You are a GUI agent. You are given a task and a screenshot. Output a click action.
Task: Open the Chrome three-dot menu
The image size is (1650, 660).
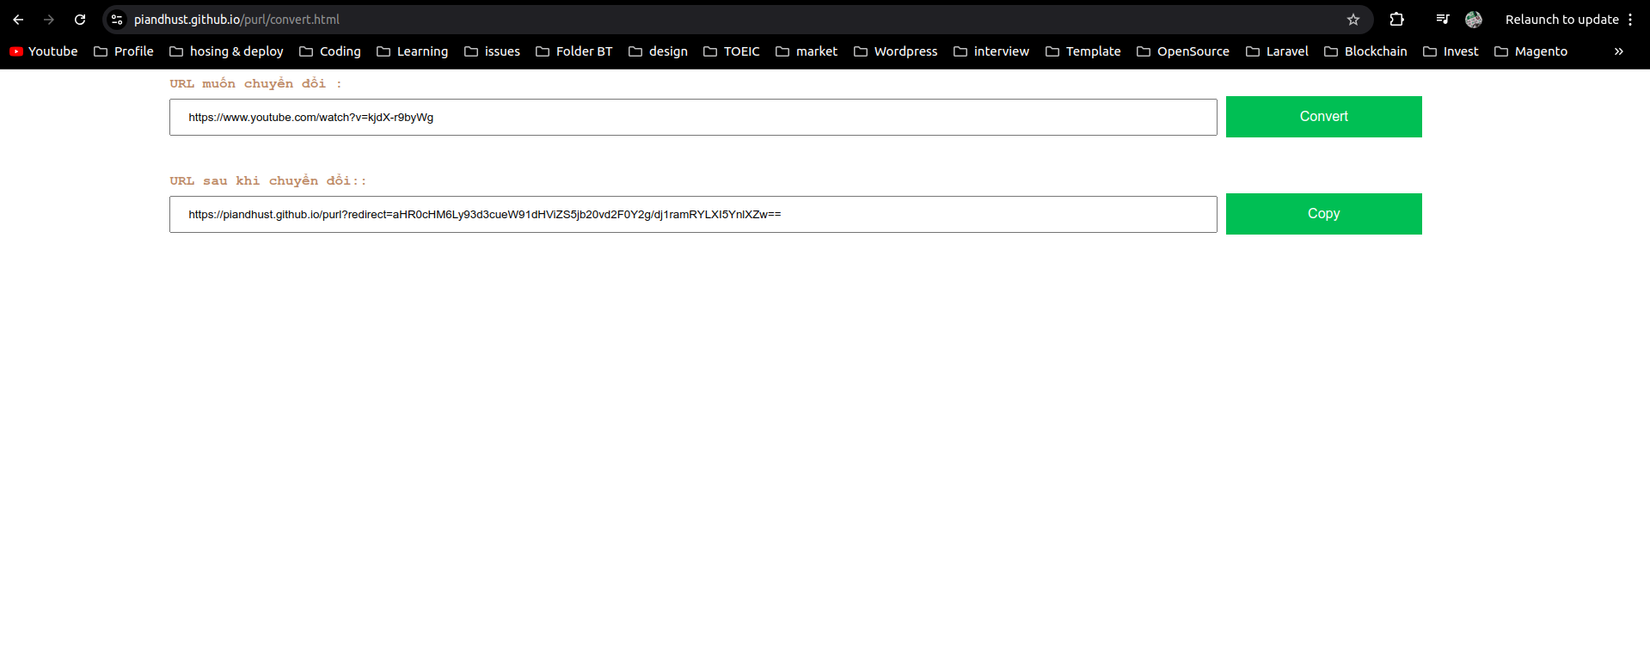(1630, 19)
